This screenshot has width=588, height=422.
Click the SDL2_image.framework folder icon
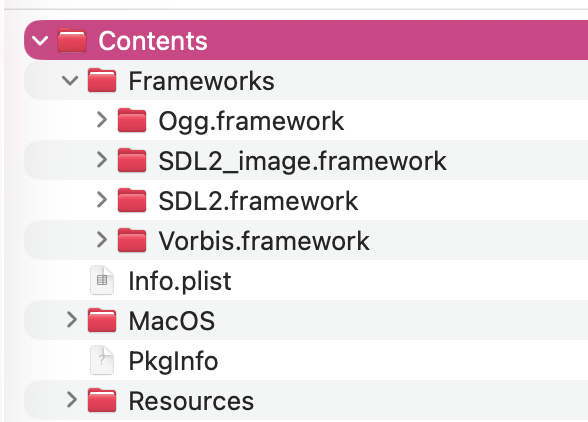(132, 160)
